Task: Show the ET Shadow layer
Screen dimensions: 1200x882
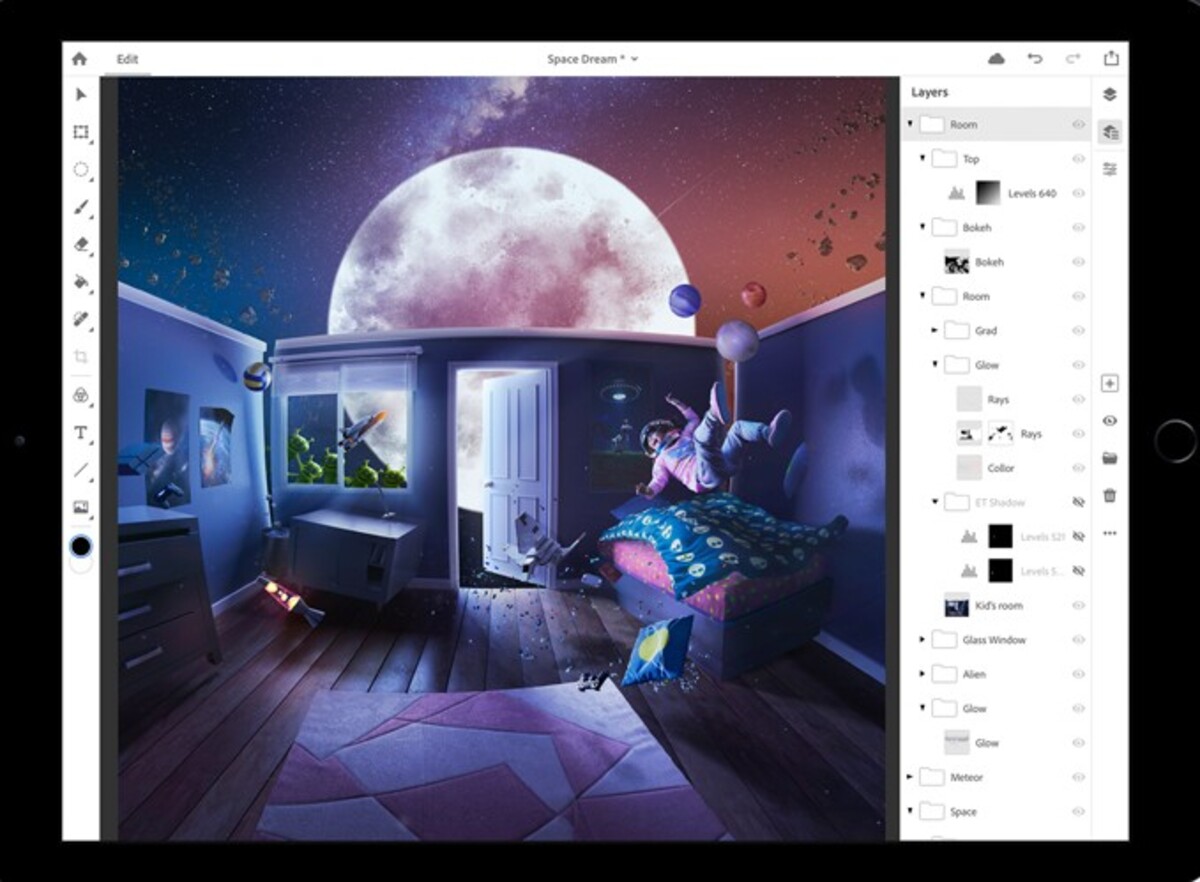Action: pyautogui.click(x=1078, y=502)
